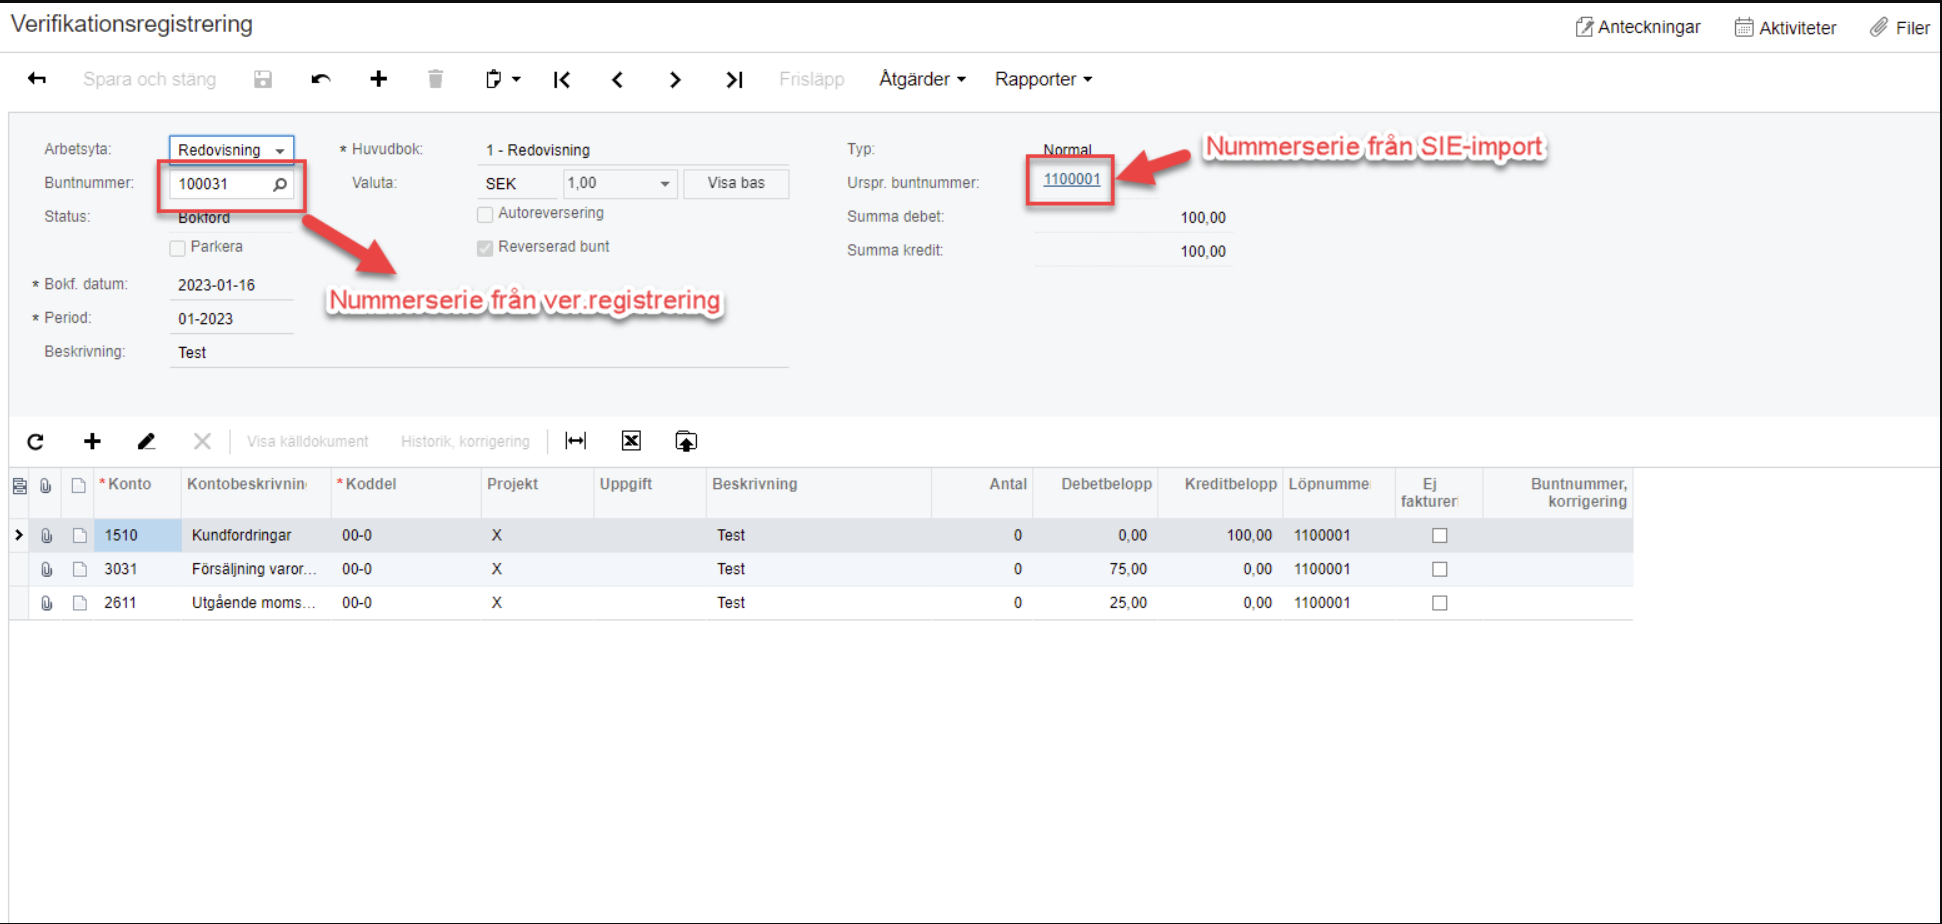Screen dimensions: 1942x924
Task: Fit grid columns to width icon
Action: pyautogui.click(x=576, y=441)
